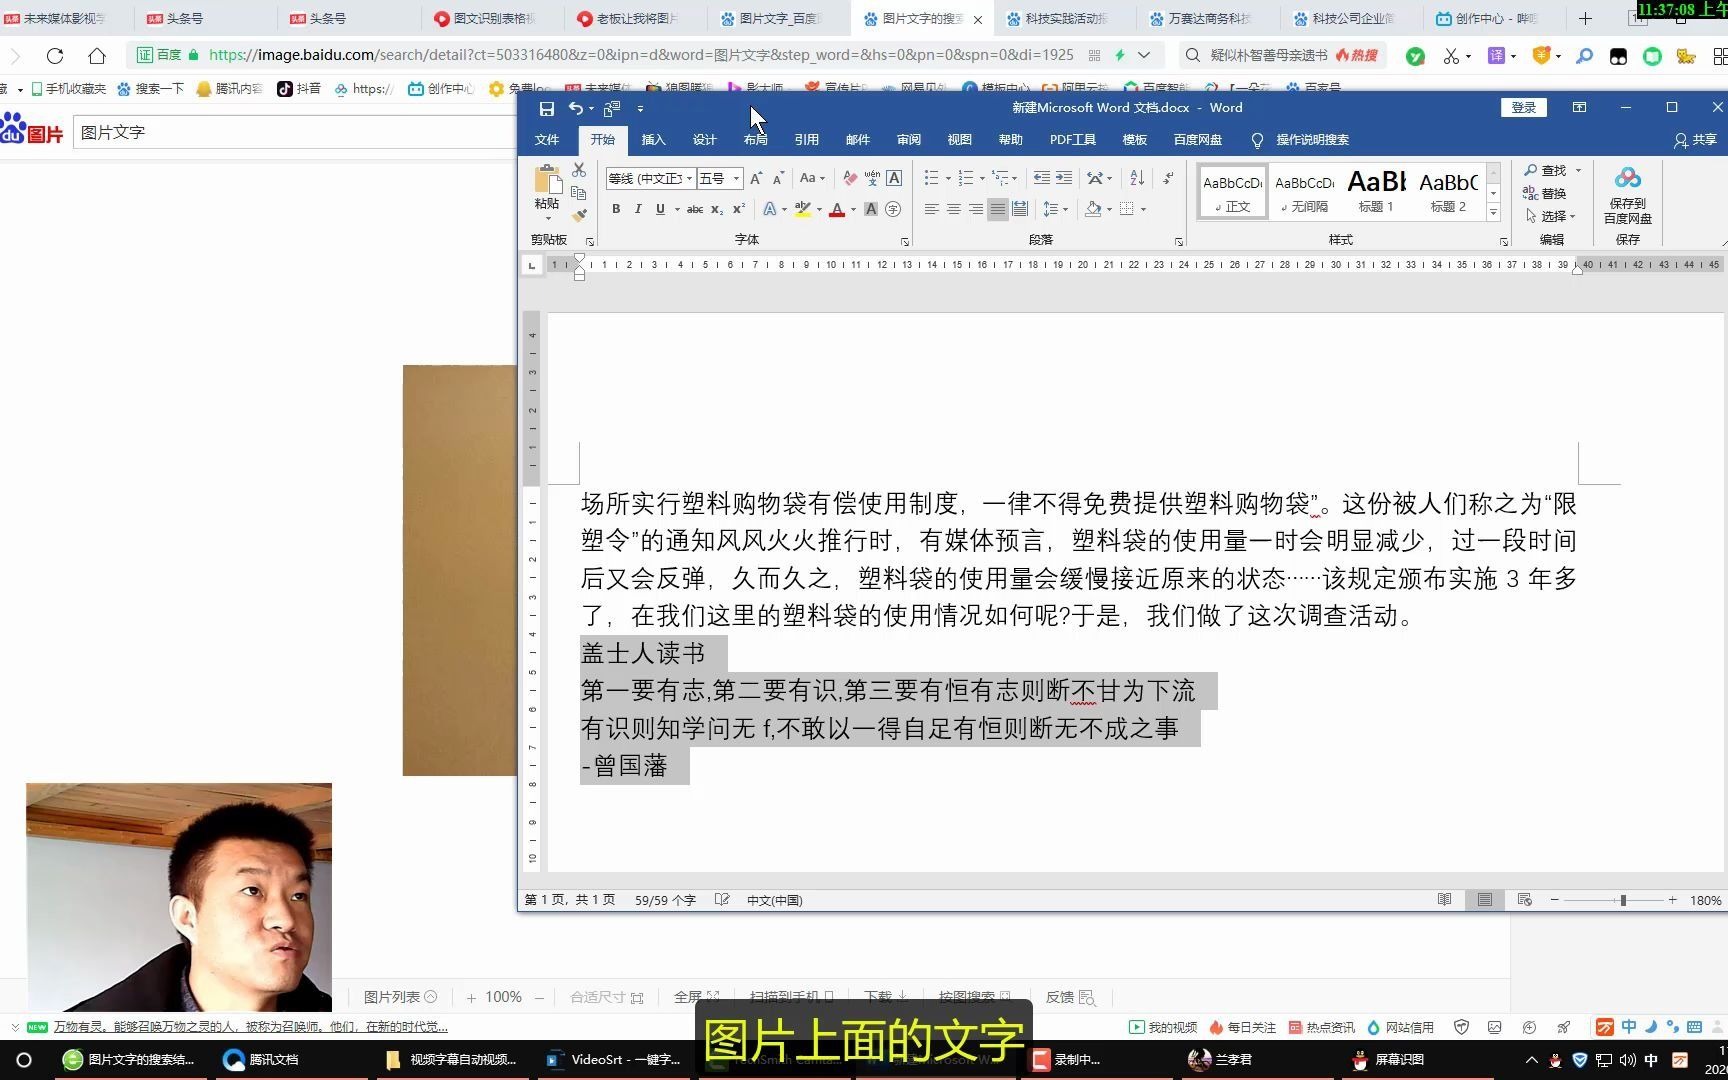
Task: Apply bold formatting to selected text
Action: point(615,209)
